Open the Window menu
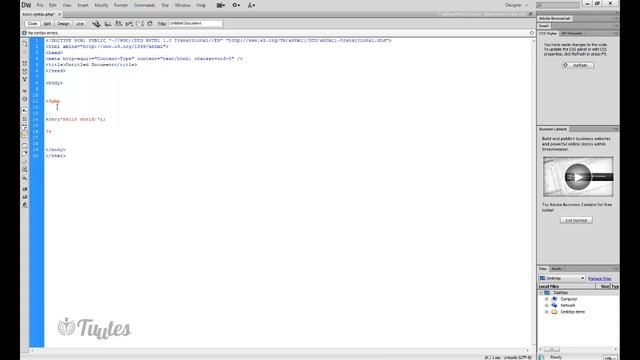 (x=182, y=5)
